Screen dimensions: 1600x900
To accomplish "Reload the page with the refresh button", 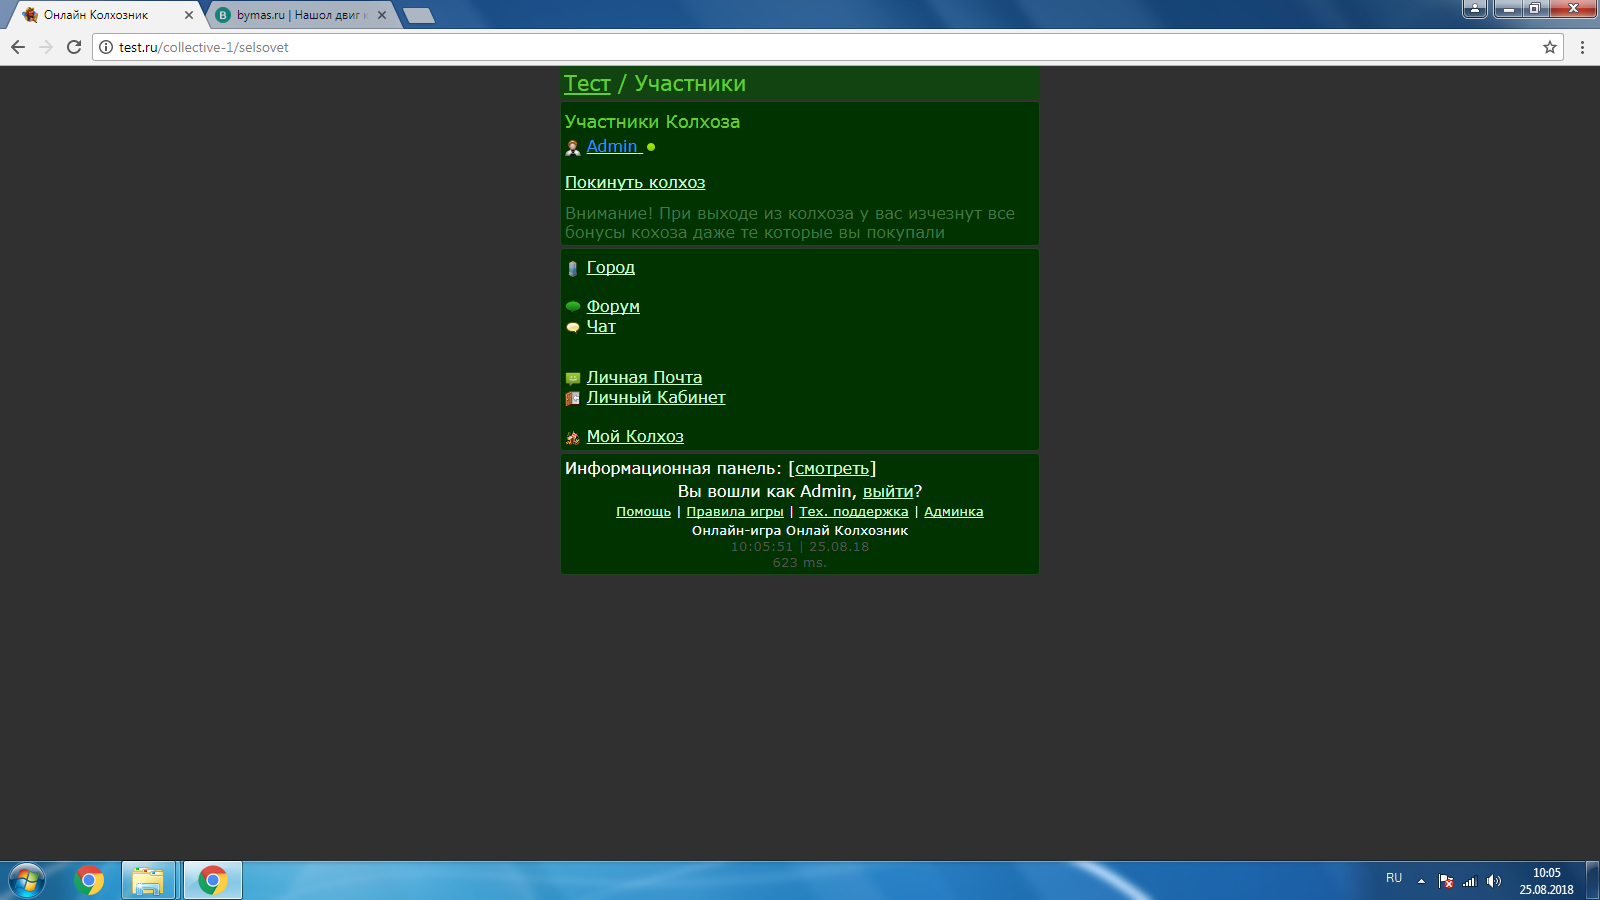I will point(74,47).
